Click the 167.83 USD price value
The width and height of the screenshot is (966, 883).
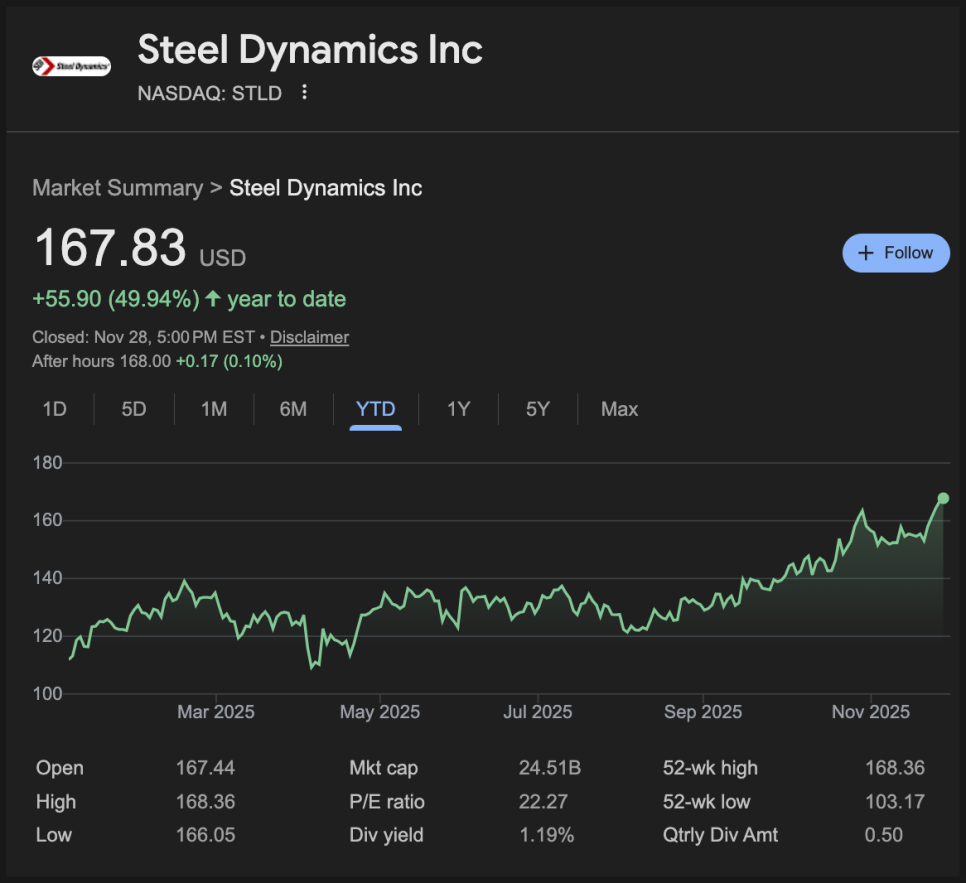[x=110, y=248]
